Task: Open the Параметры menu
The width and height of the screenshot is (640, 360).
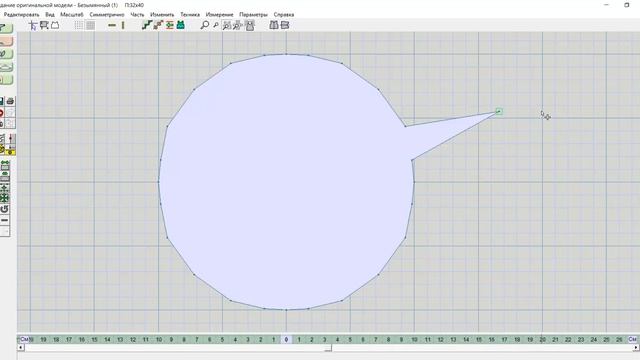Action: (253, 15)
